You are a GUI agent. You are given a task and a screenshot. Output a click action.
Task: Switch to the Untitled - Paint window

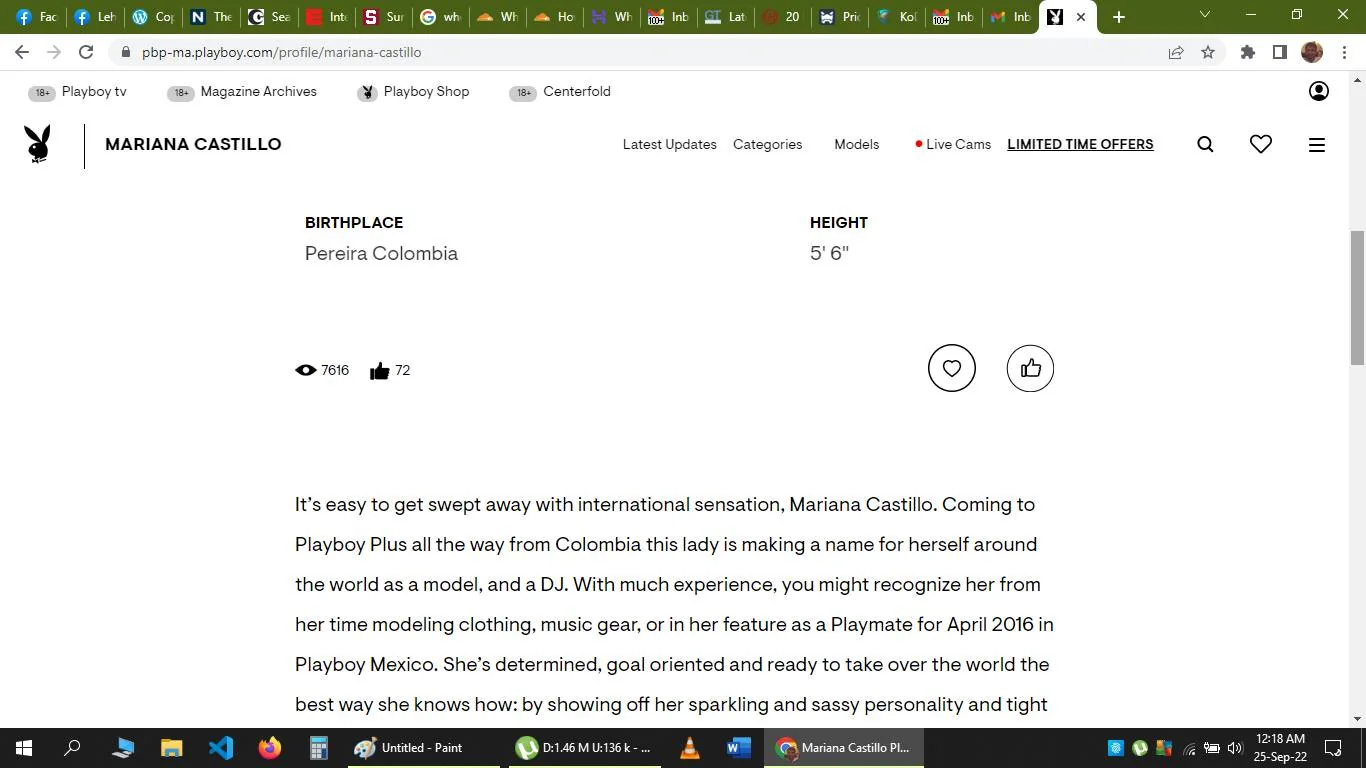click(424, 748)
